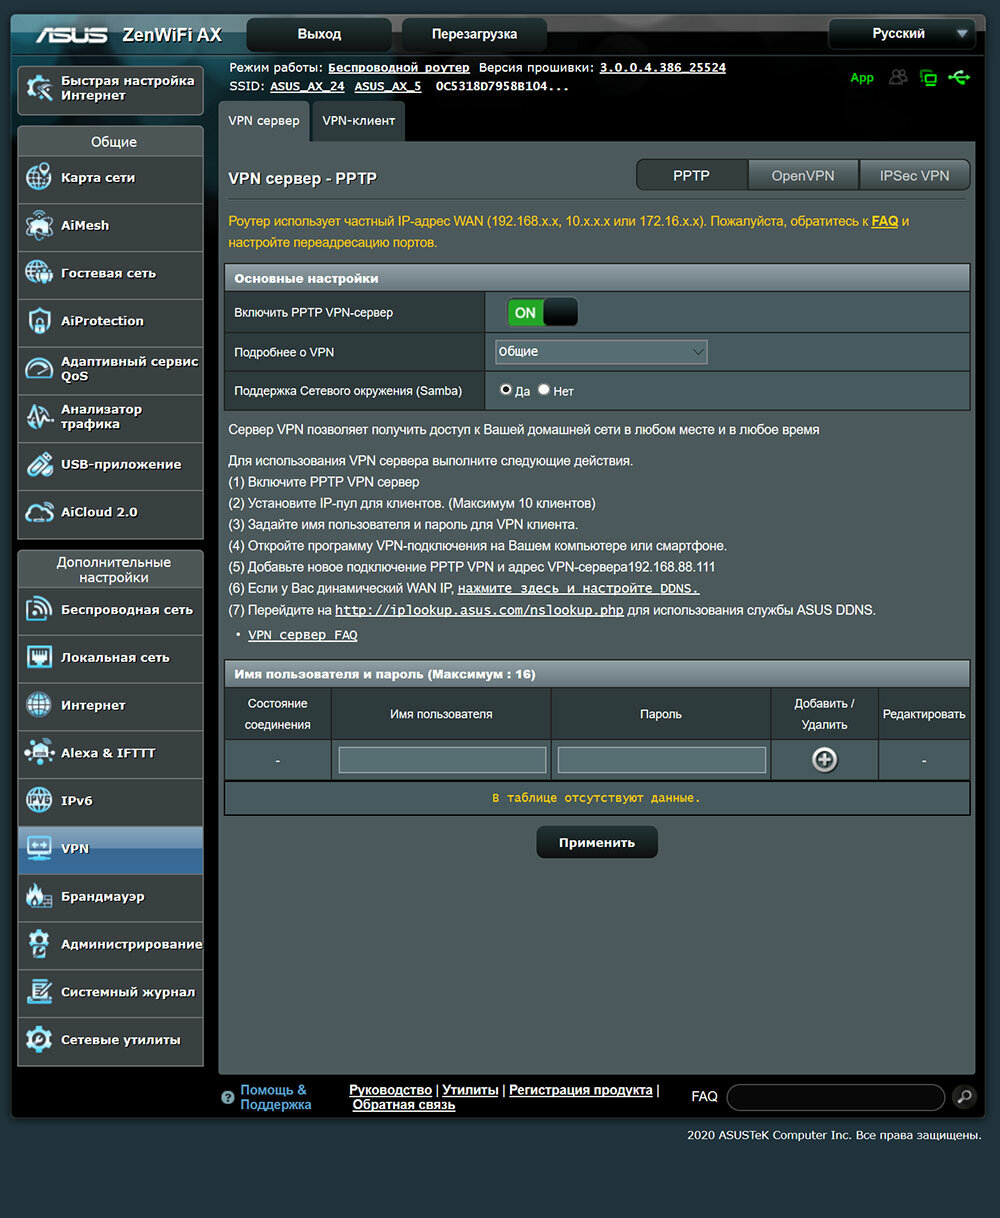This screenshot has height=1218, width=1000.
Task: Click the green App label
Action: (862, 78)
